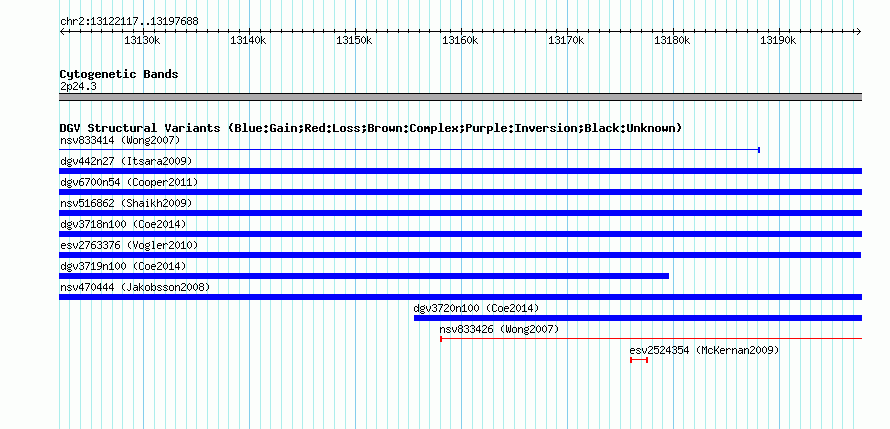Click the small red esv2524354 loss glyph
The image size is (890, 429).
(639, 360)
